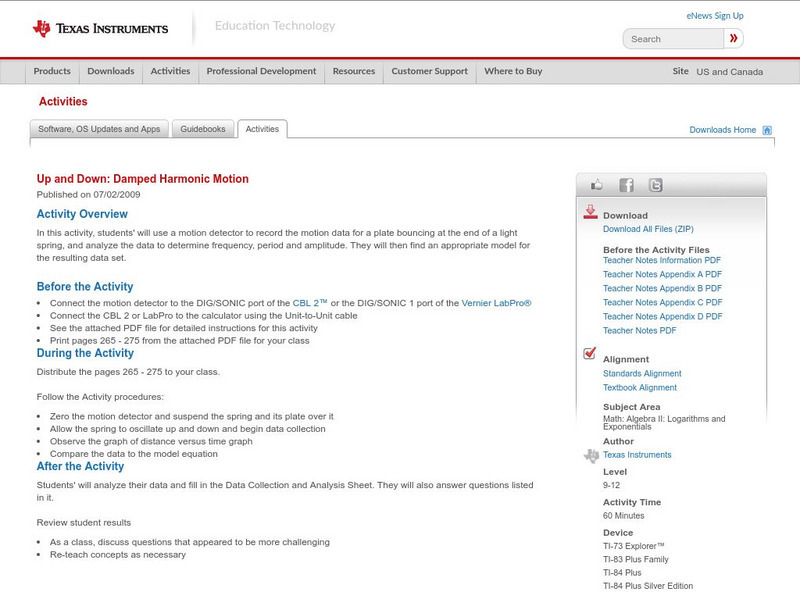Click the Published on 07/02/2009 text
Screen dimensions: 800x592
(88, 194)
